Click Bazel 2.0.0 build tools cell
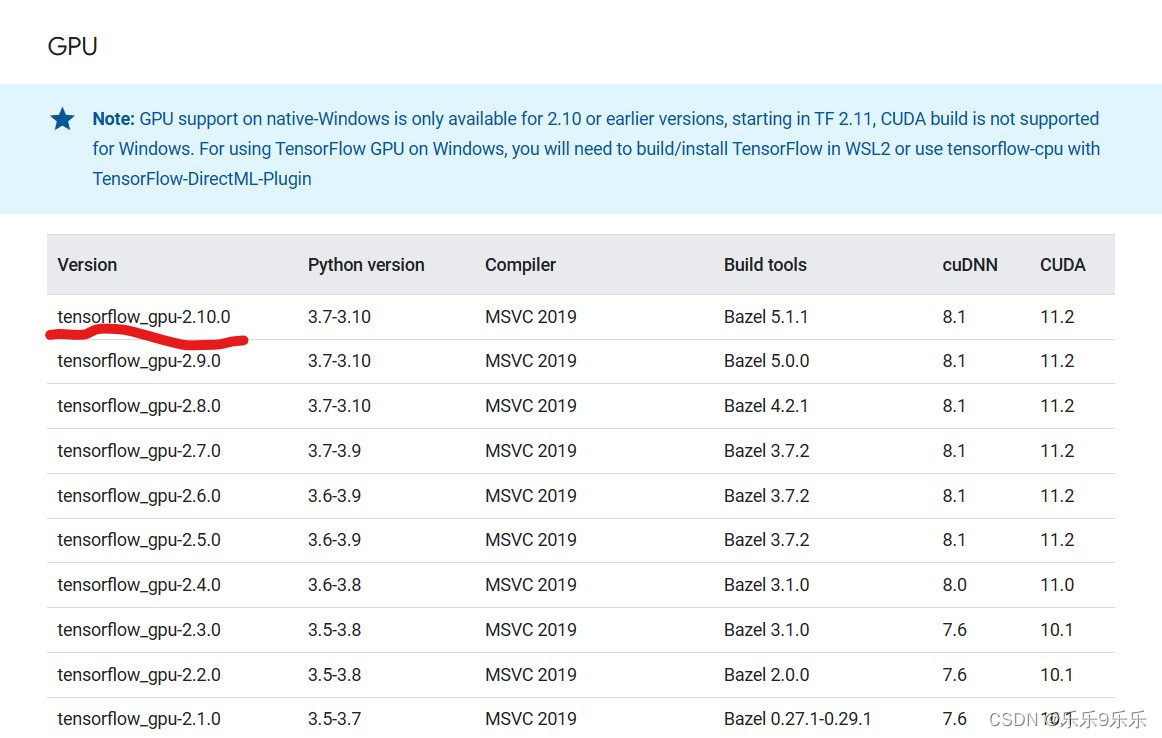 click(766, 675)
